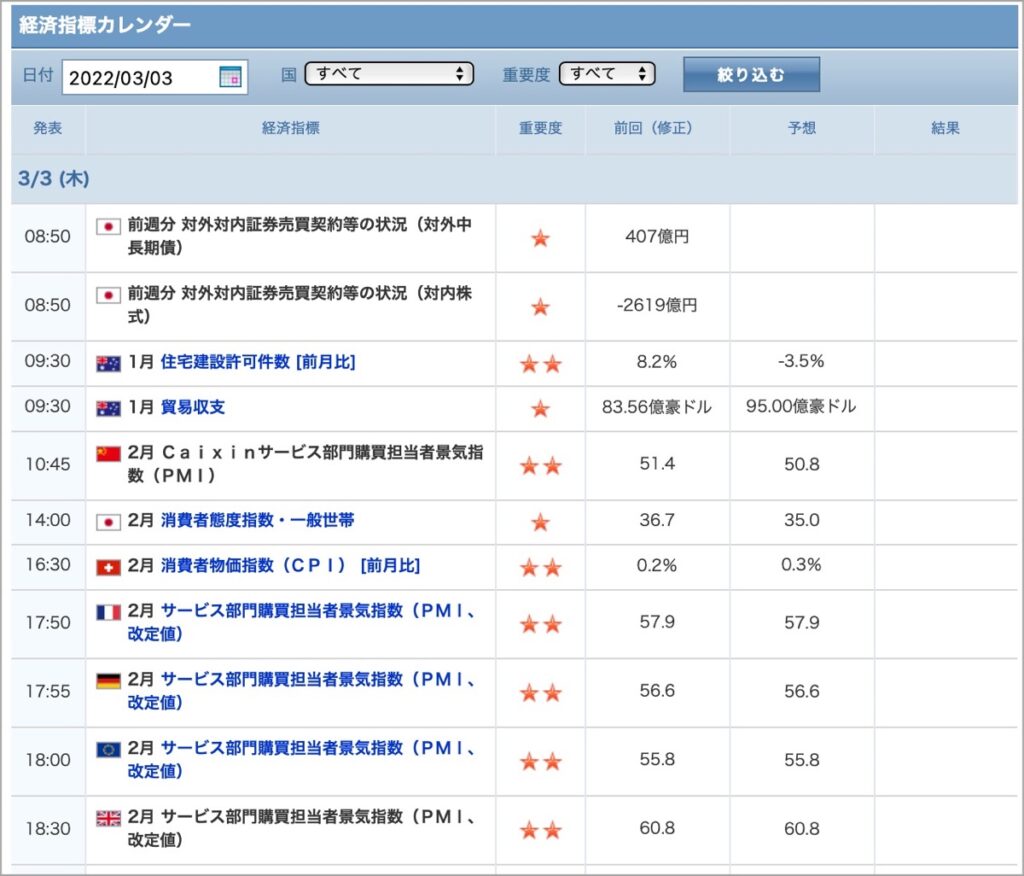Image resolution: width=1024 pixels, height=876 pixels.
Task: Click the 35.0 forecast value
Action: point(801,520)
